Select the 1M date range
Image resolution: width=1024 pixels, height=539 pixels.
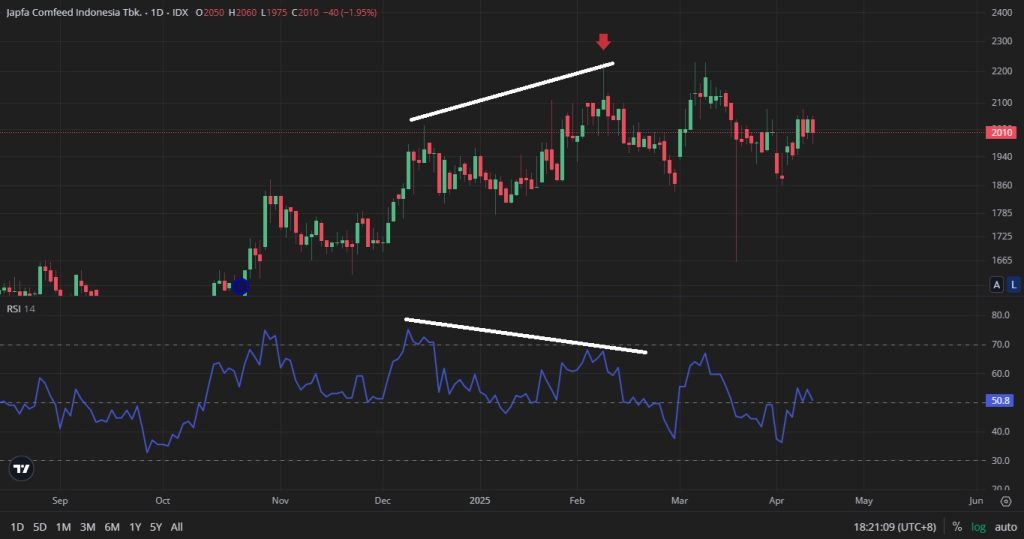pos(63,527)
